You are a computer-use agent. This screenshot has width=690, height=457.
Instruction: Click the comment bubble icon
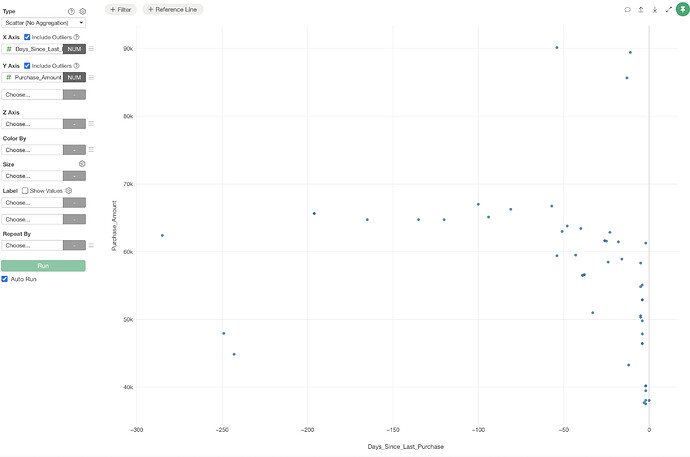coord(627,9)
